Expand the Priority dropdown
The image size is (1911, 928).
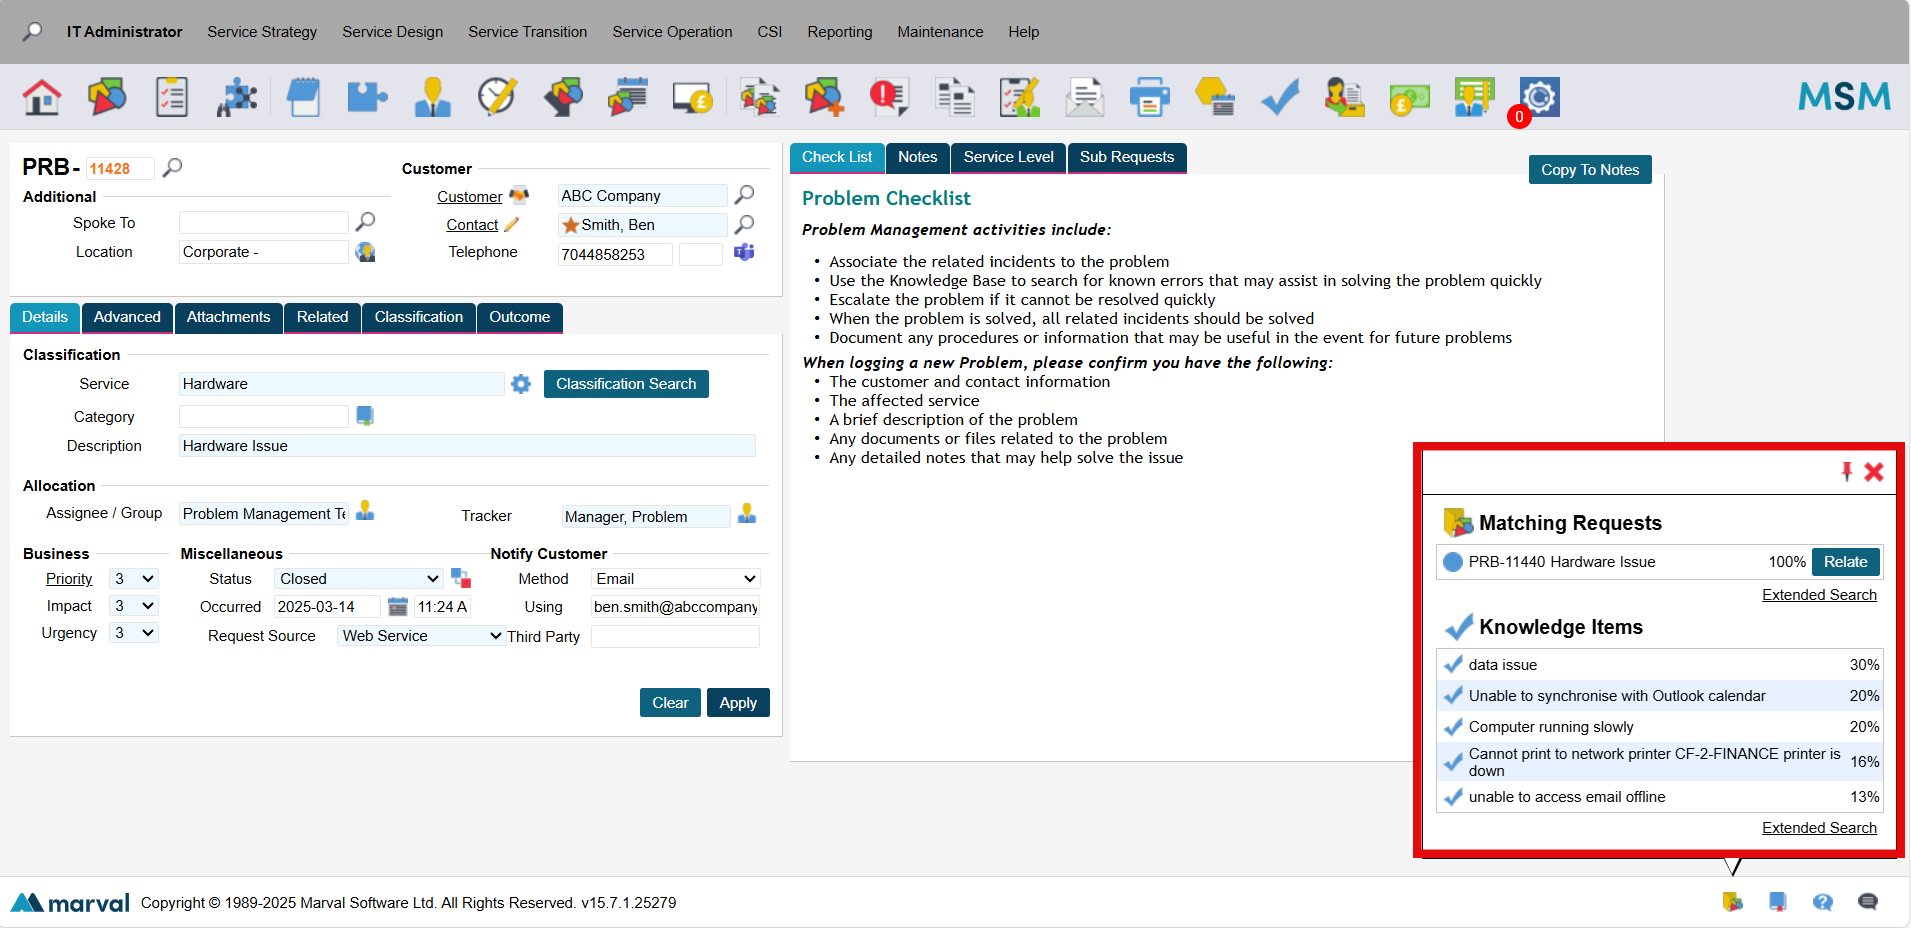click(x=134, y=579)
